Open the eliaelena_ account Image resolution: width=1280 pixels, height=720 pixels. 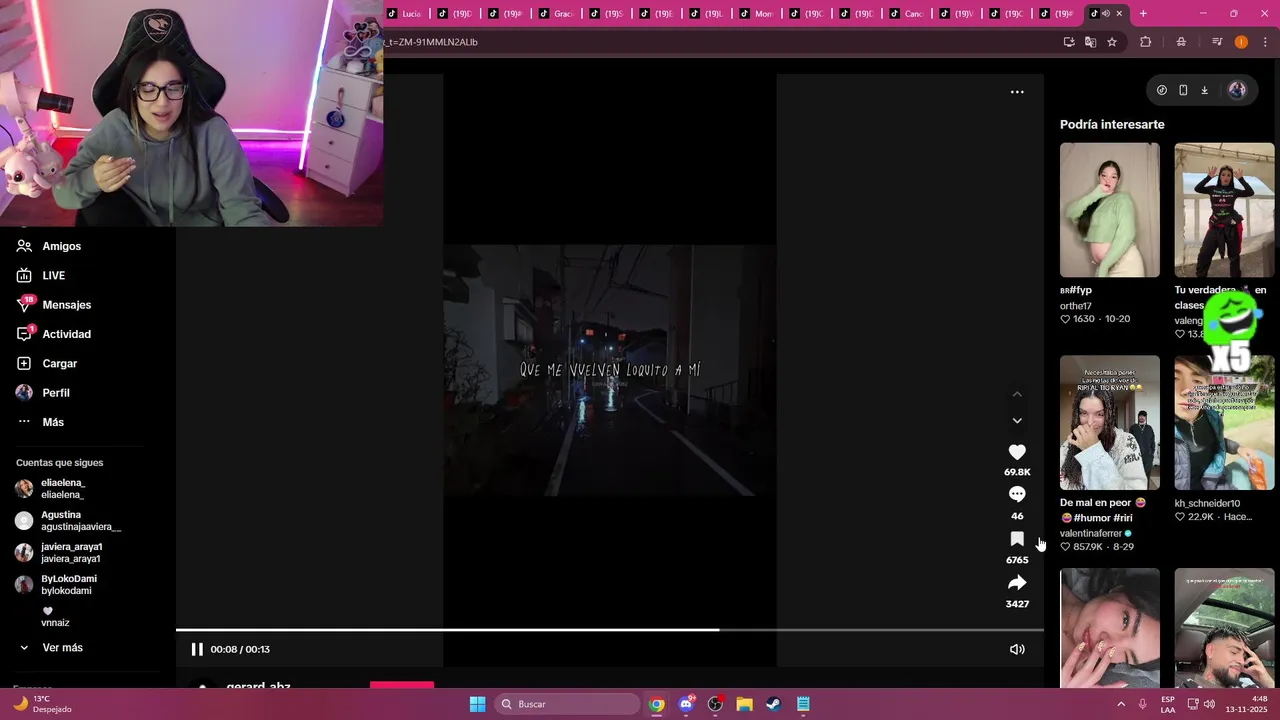62,489
